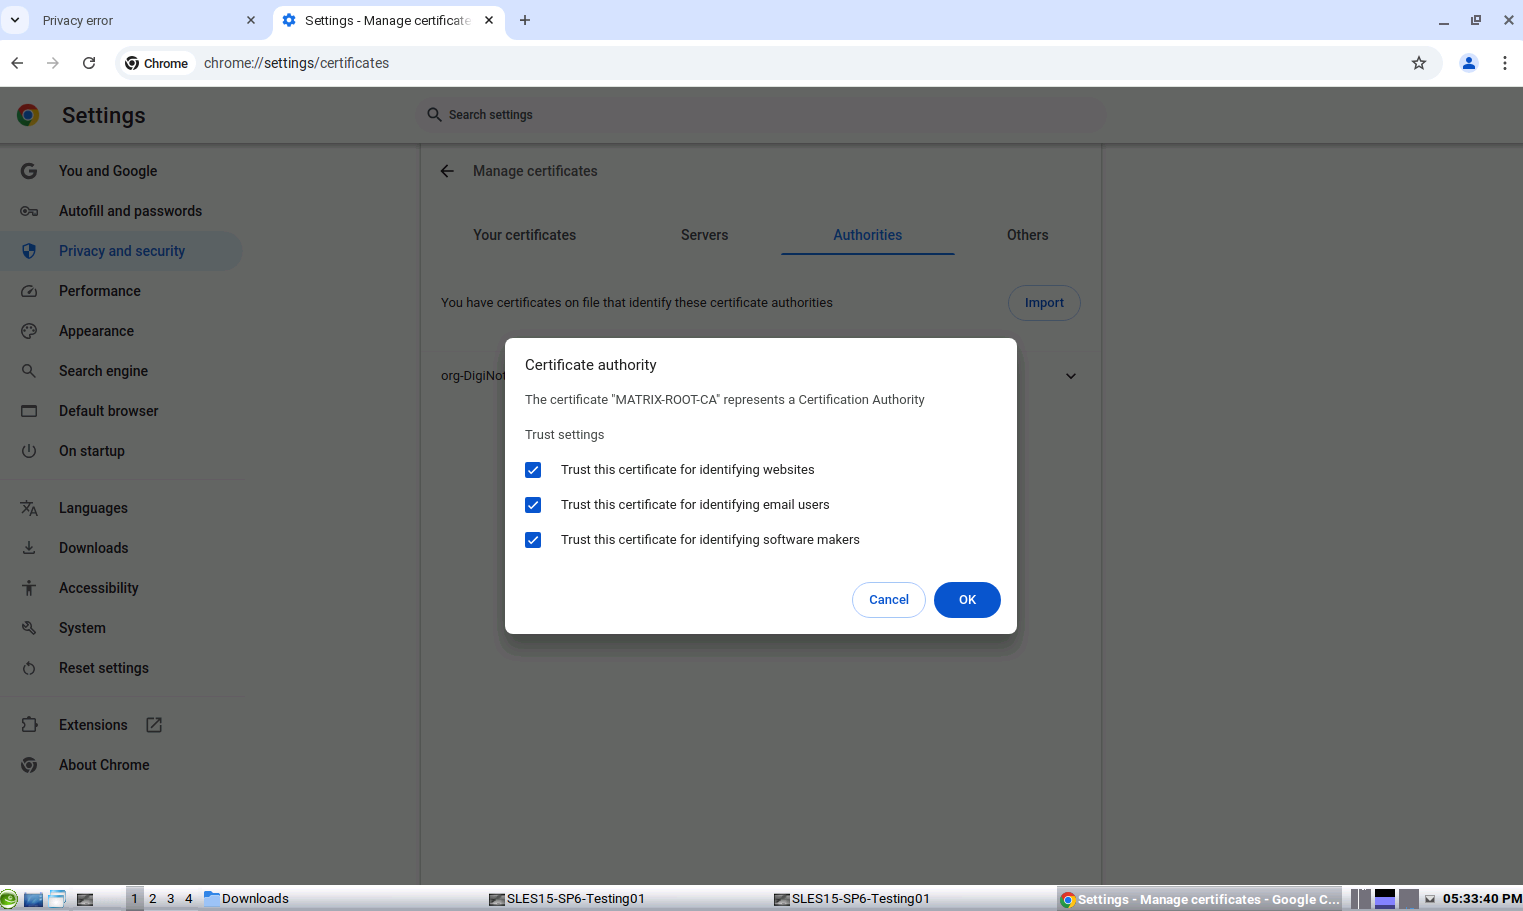Screen dimensions: 1523x911
Task: Cancel the Certificate authority dialog
Action: point(889,600)
